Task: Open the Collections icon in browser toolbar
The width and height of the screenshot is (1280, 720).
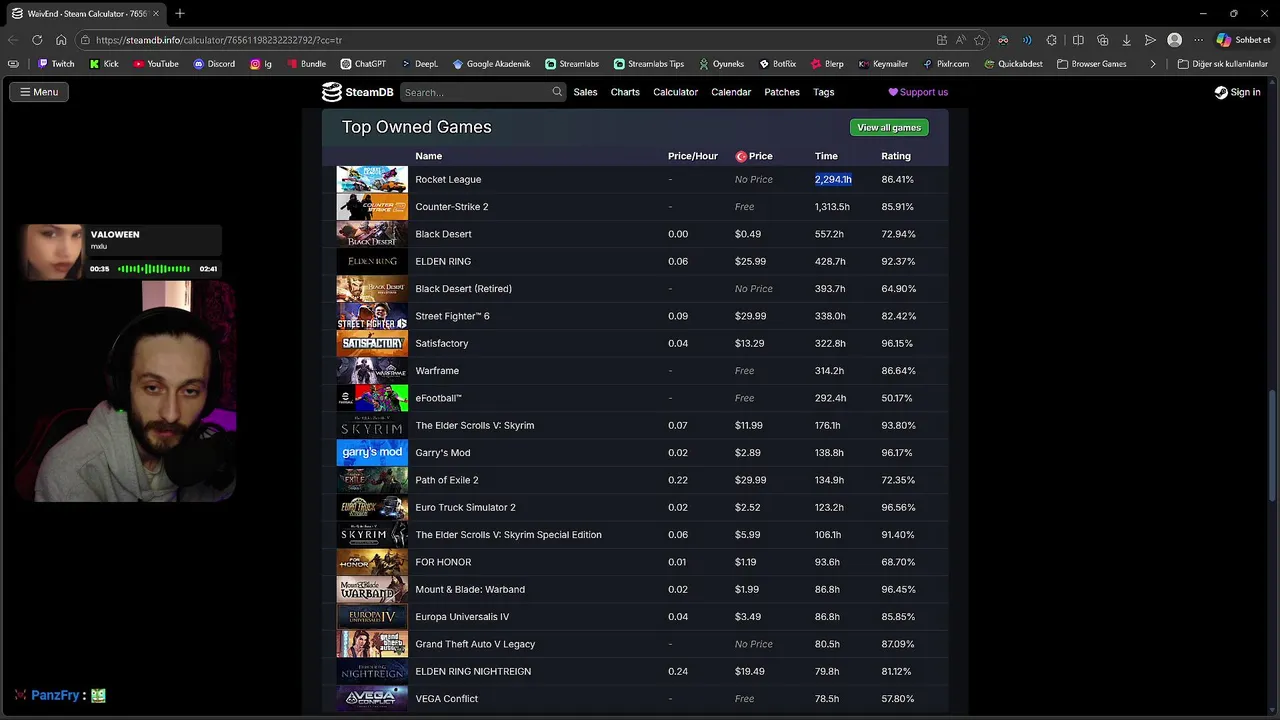Action: pos(1103,40)
